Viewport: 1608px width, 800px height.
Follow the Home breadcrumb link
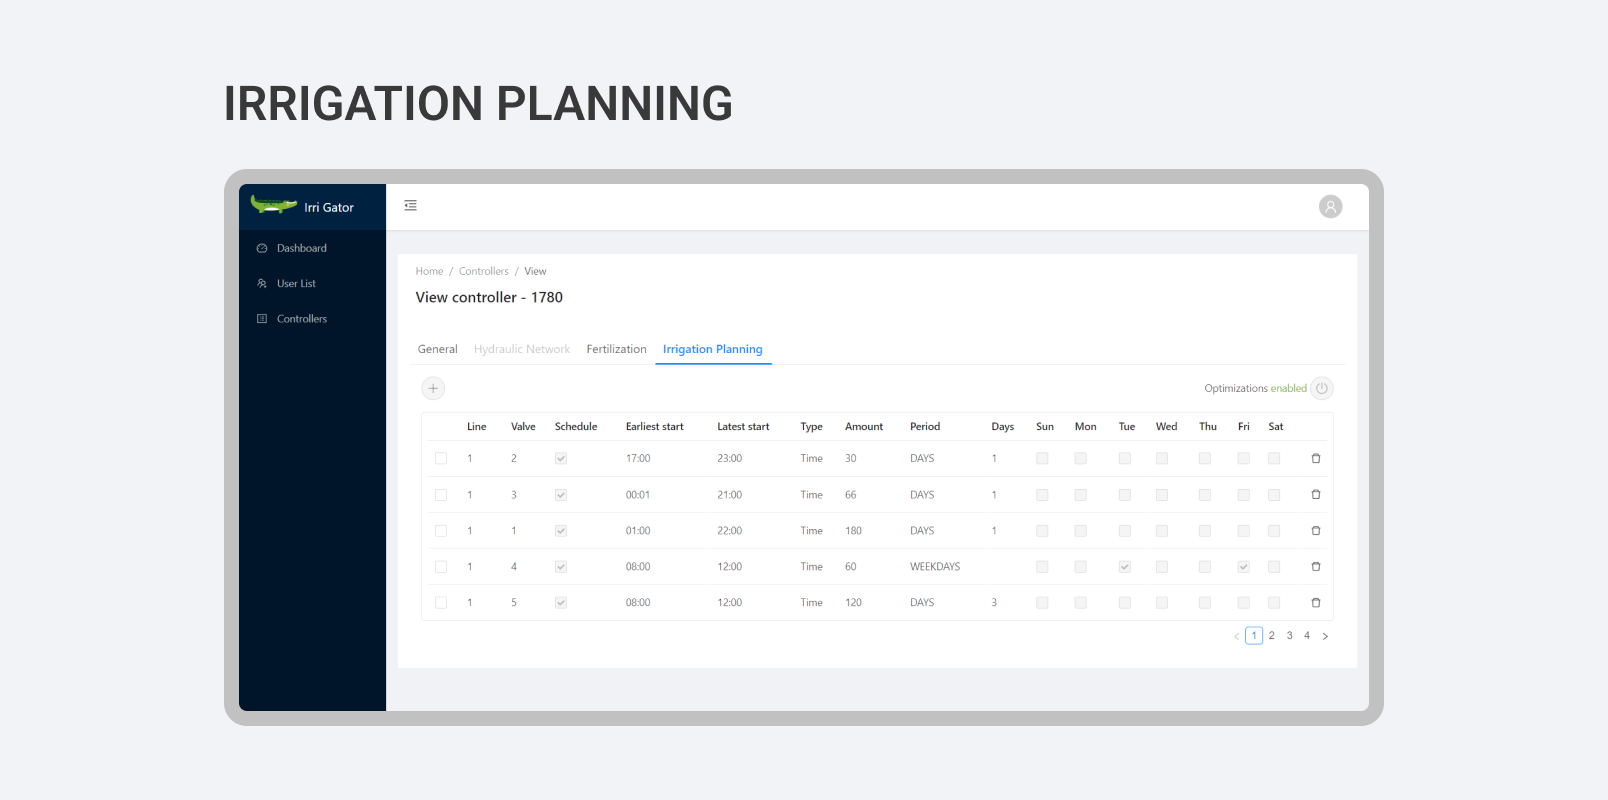click(429, 271)
